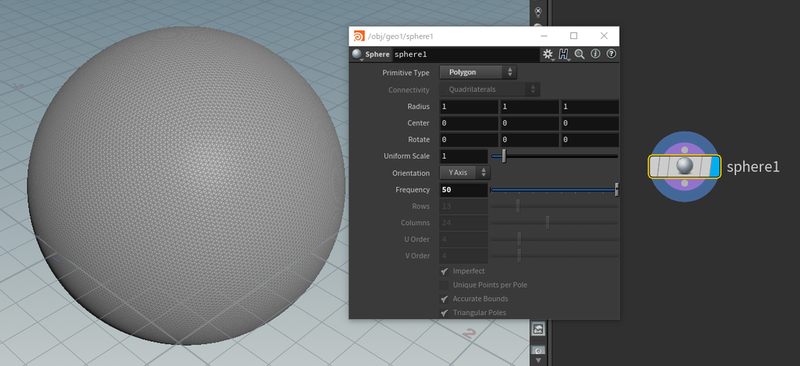The width and height of the screenshot is (800, 366).
Task: Click the U Order value field
Action: tap(464, 239)
